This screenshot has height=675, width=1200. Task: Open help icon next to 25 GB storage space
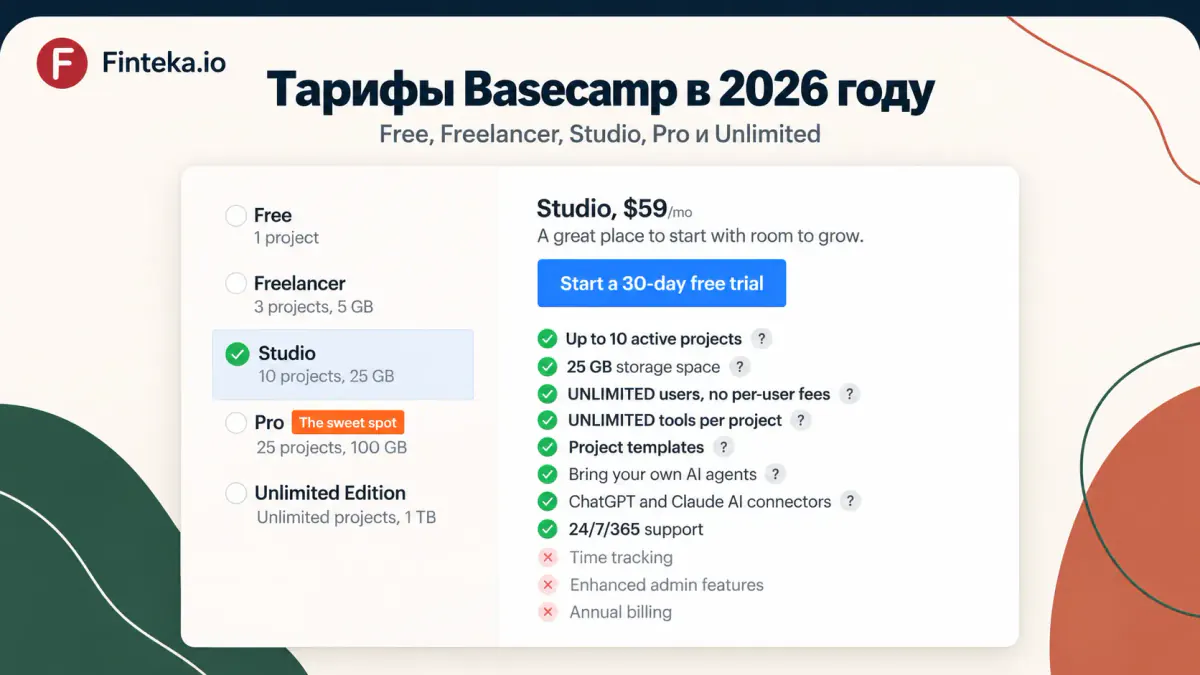[740, 366]
